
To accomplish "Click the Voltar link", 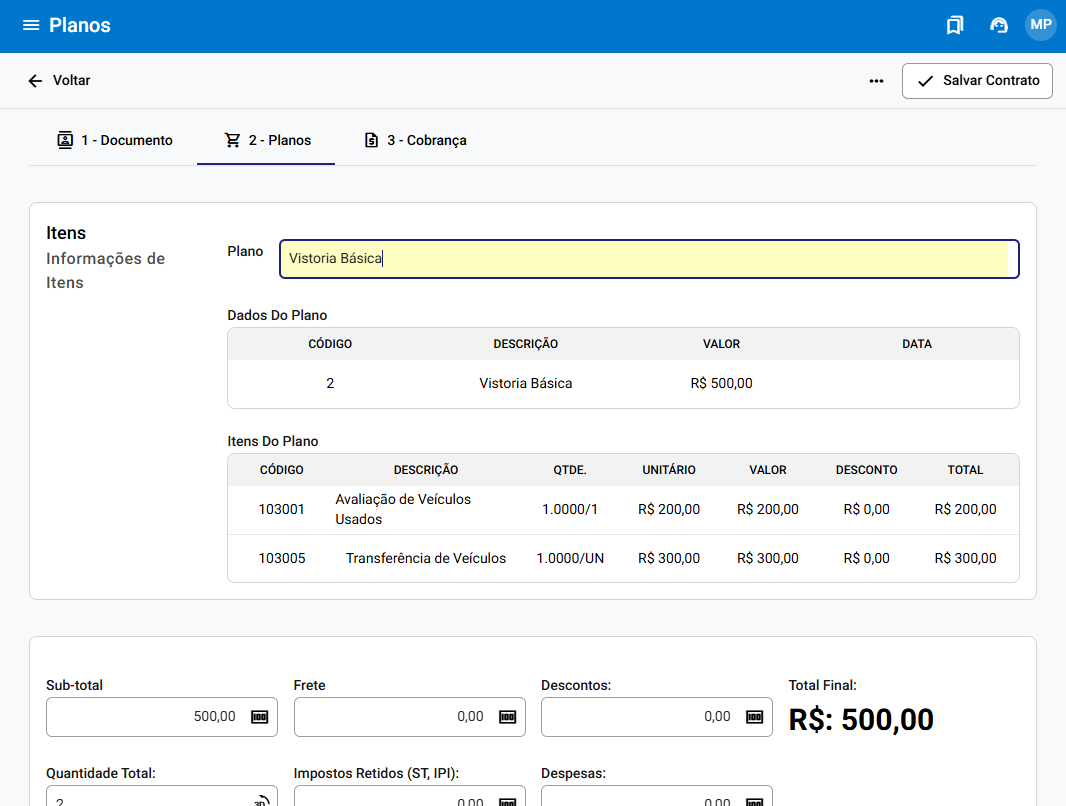I will tap(71, 81).
